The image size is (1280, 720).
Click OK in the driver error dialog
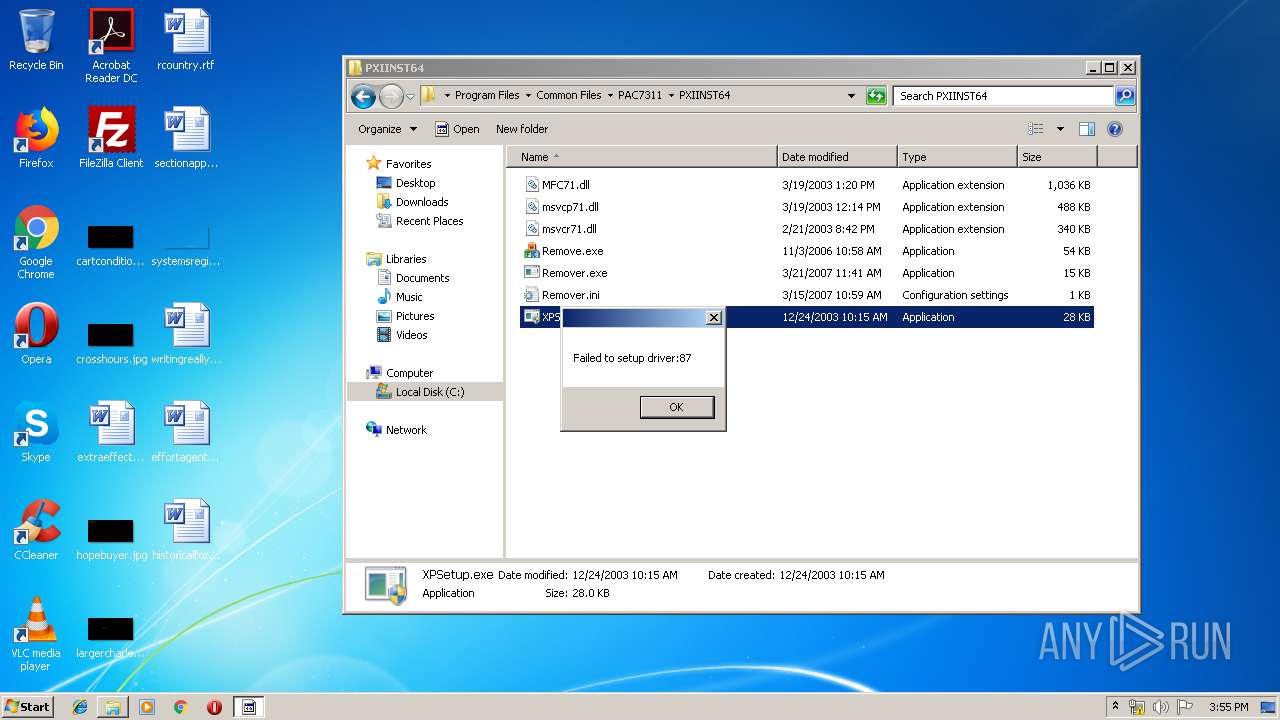pos(677,407)
